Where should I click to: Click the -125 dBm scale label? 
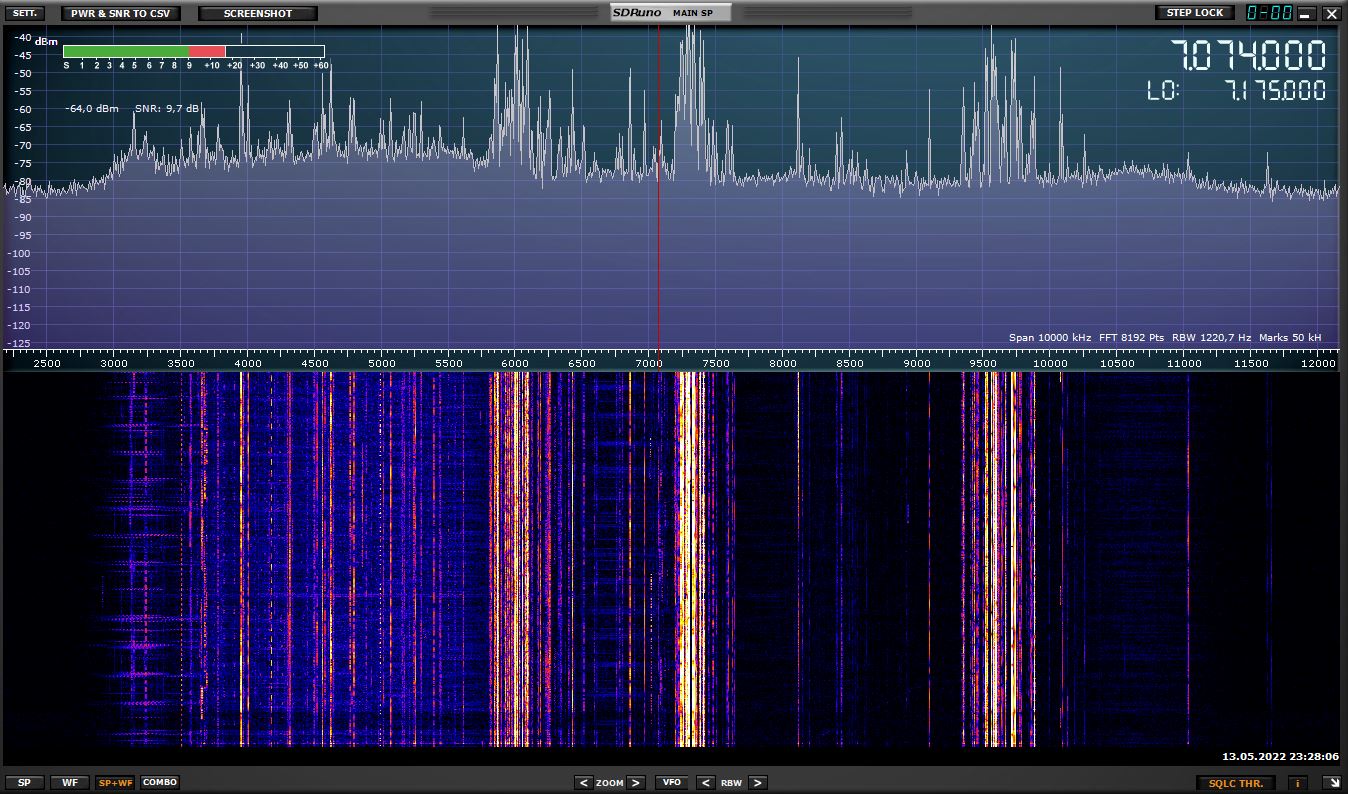tap(17, 343)
